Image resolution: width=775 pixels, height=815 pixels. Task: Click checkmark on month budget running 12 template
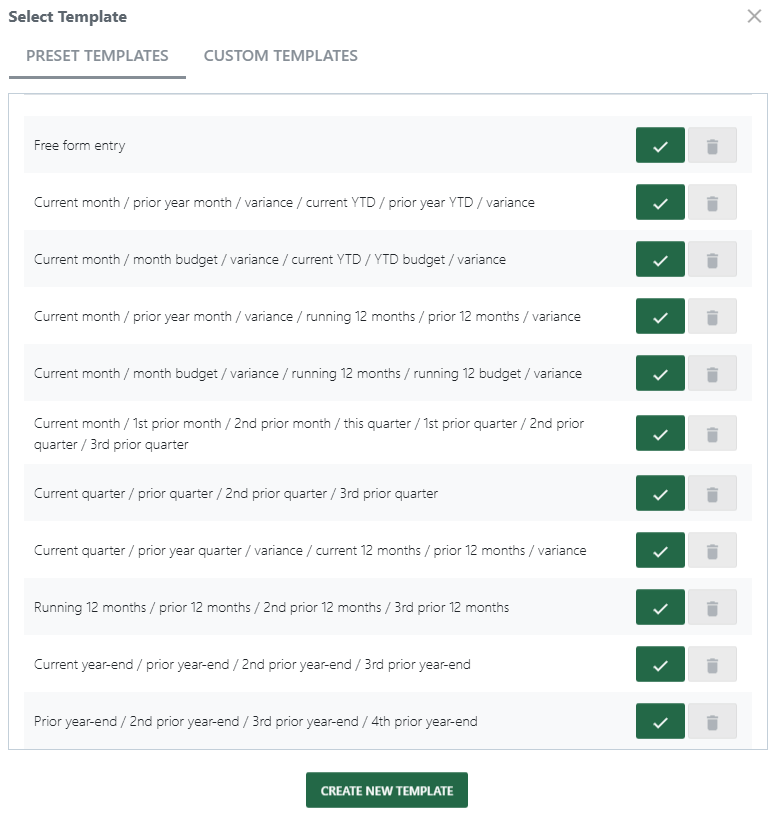tap(660, 373)
